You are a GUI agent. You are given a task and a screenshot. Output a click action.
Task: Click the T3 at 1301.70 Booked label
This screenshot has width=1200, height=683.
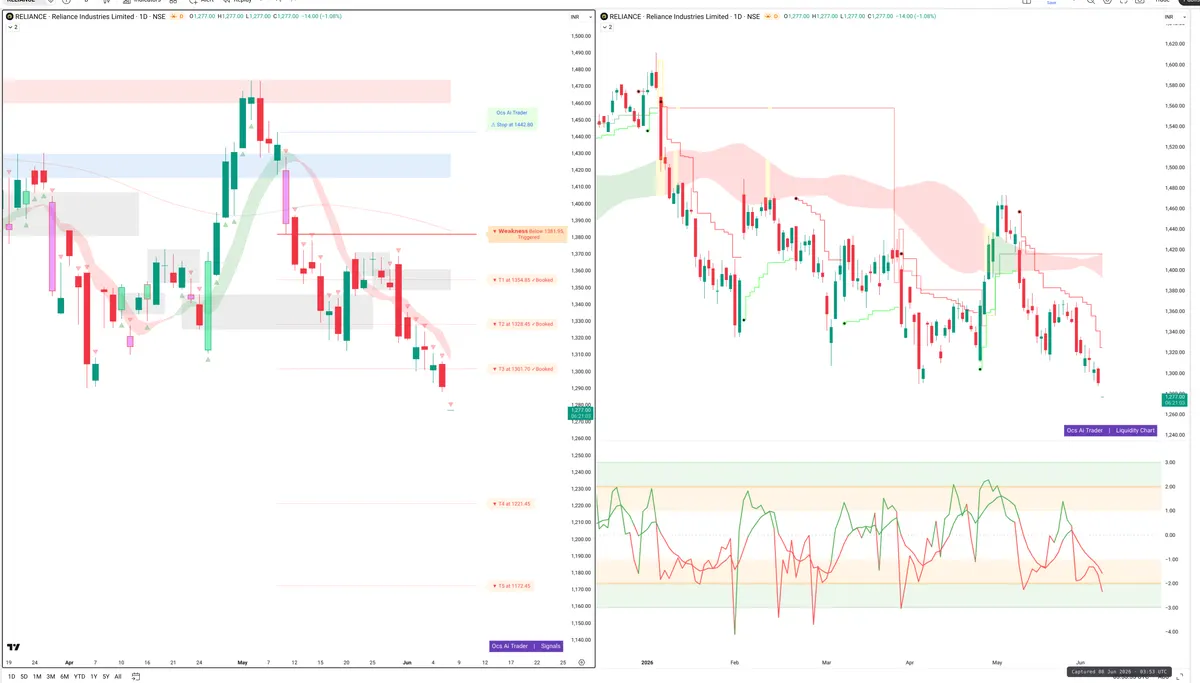click(522, 369)
